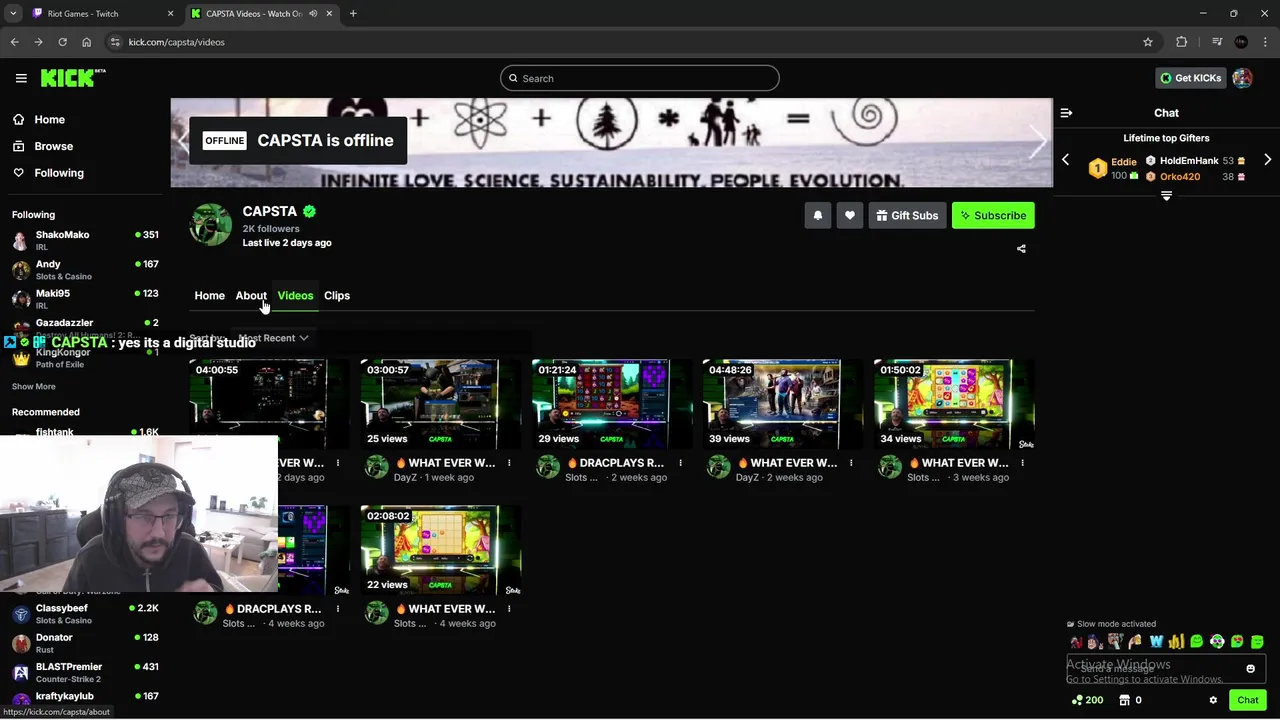Click the 200 KICKs balance icon
1280x720 pixels.
click(x=1087, y=700)
